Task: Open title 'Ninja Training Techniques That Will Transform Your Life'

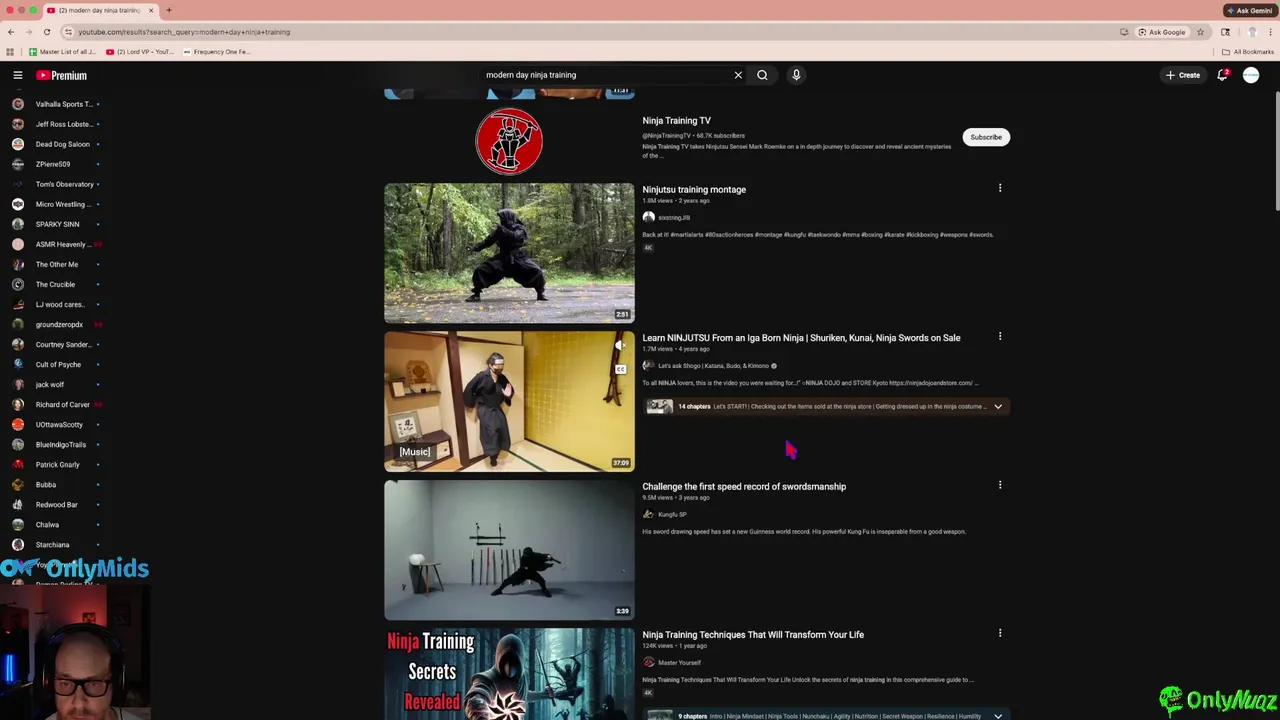Action: point(753,634)
